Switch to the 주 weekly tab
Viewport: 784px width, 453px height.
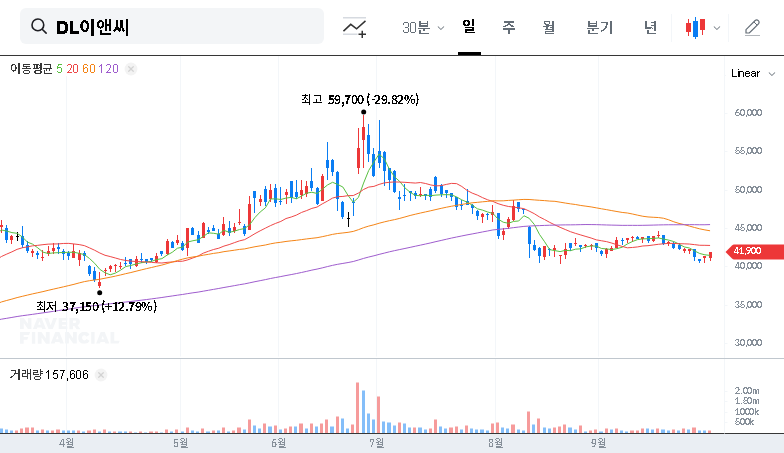coord(508,27)
